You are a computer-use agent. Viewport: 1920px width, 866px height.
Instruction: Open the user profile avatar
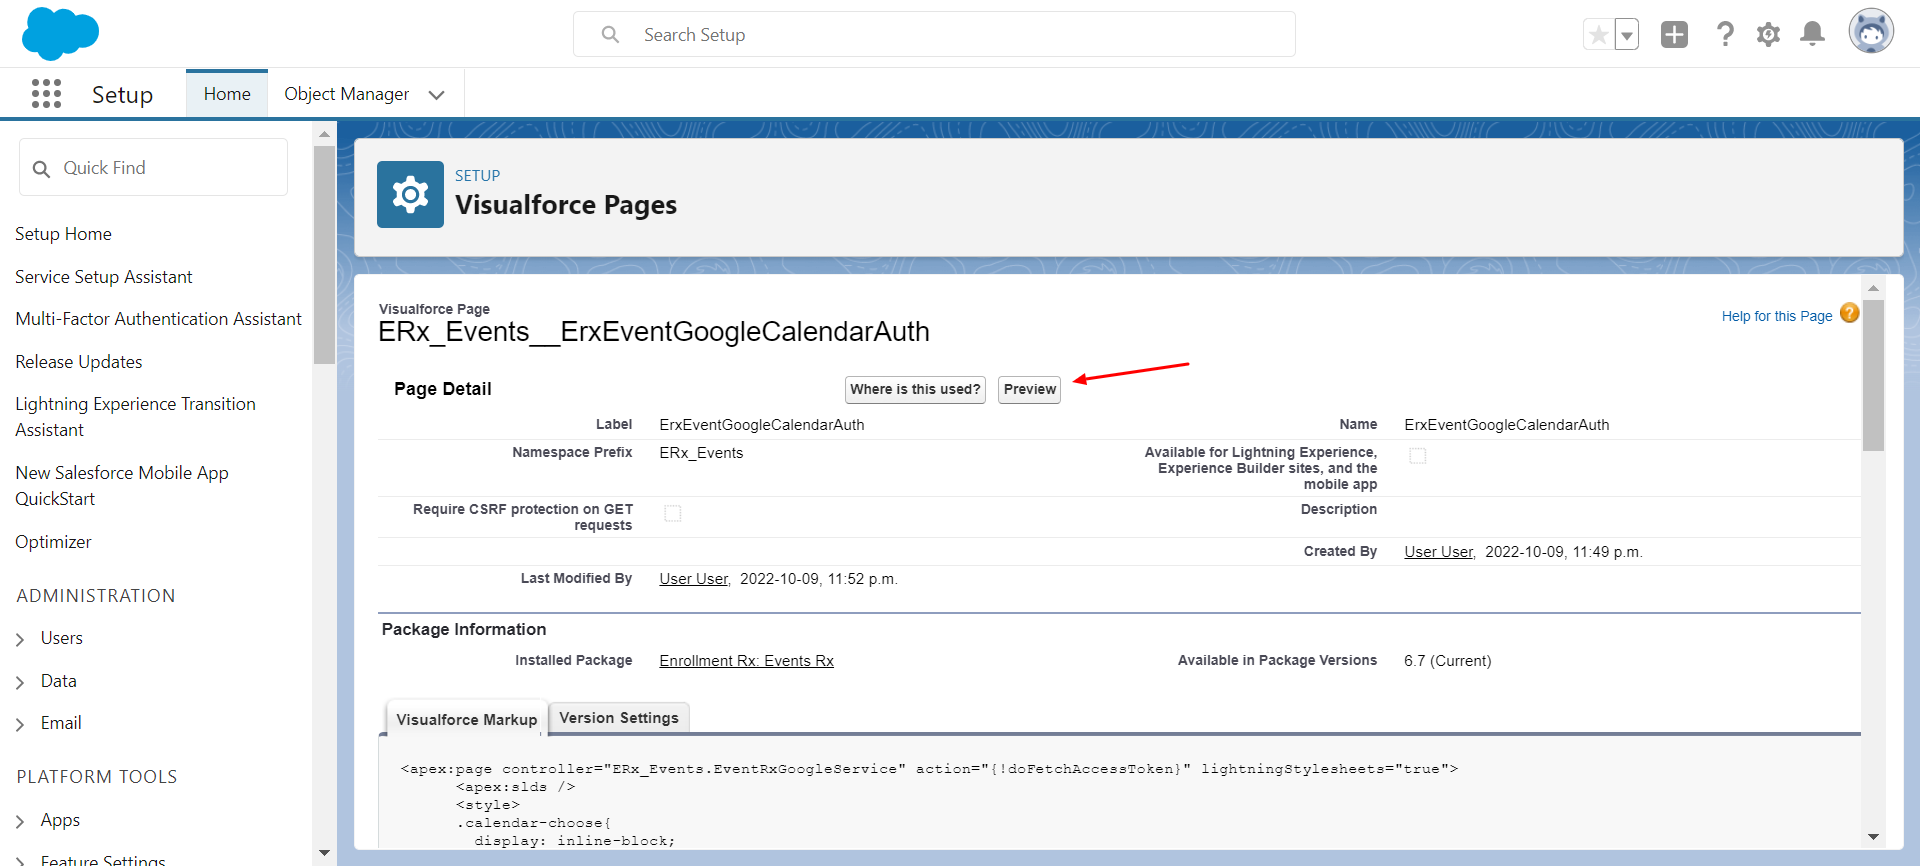tap(1870, 32)
